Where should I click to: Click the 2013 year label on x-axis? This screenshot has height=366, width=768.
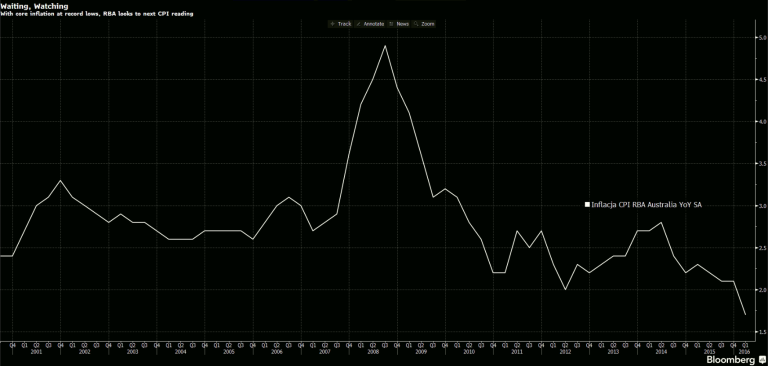tap(613, 351)
